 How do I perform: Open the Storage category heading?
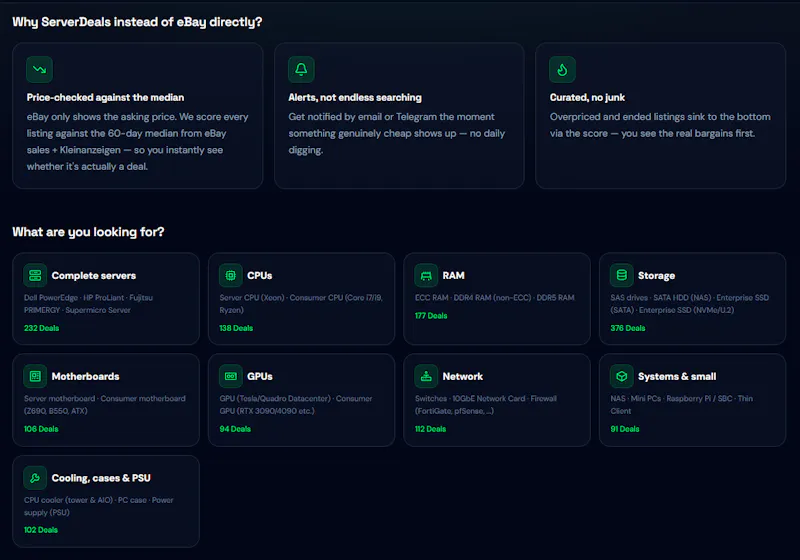click(x=656, y=275)
